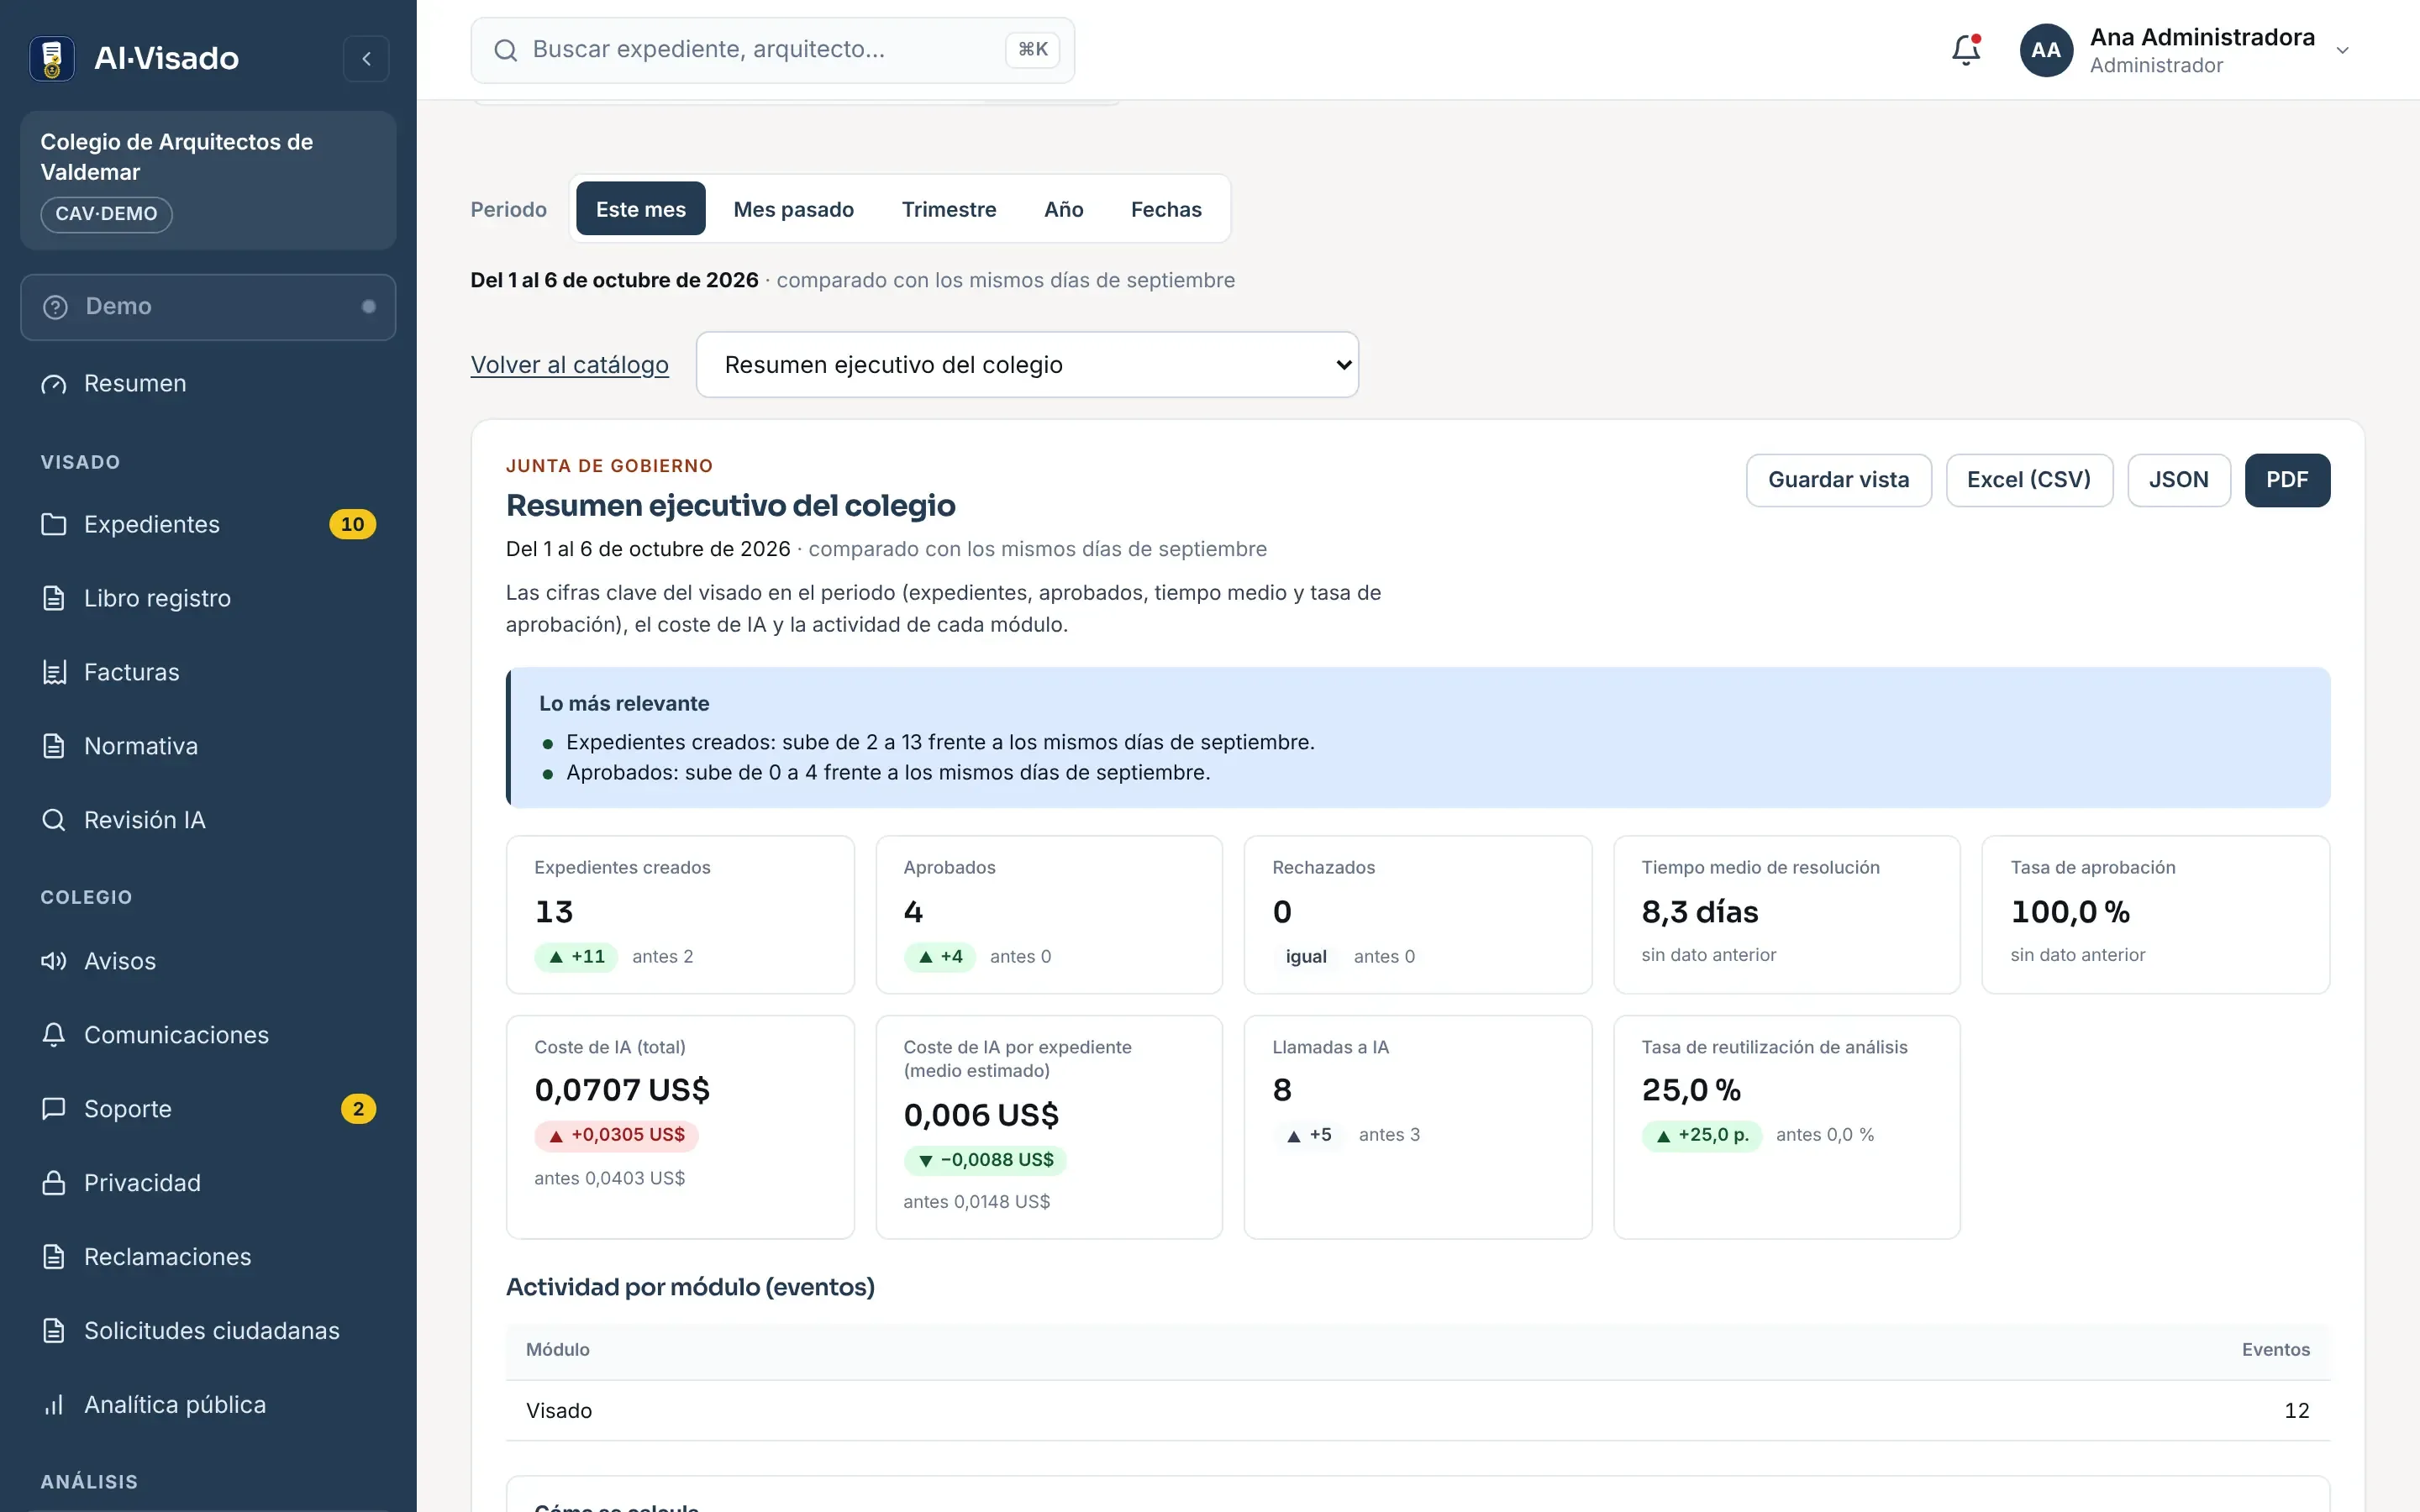Screen dimensions: 2420x1512
Task: Click the Expedientes badge showing 10
Action: click(x=352, y=524)
